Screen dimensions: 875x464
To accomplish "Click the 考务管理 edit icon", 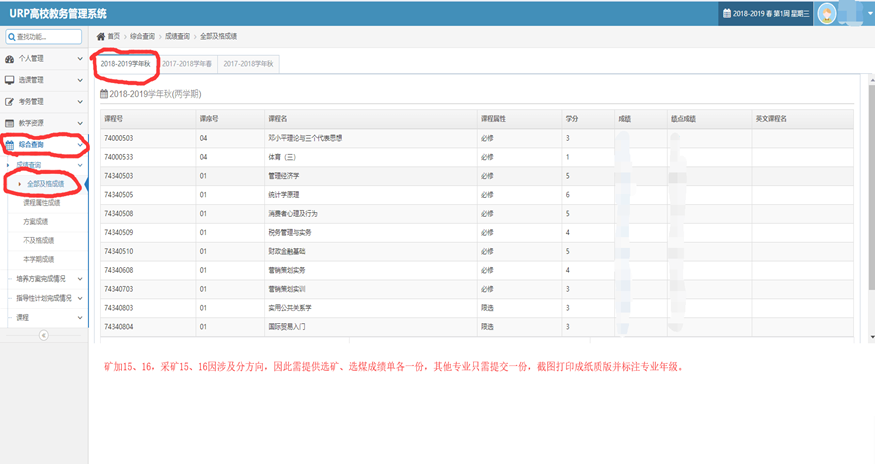I will (10, 101).
